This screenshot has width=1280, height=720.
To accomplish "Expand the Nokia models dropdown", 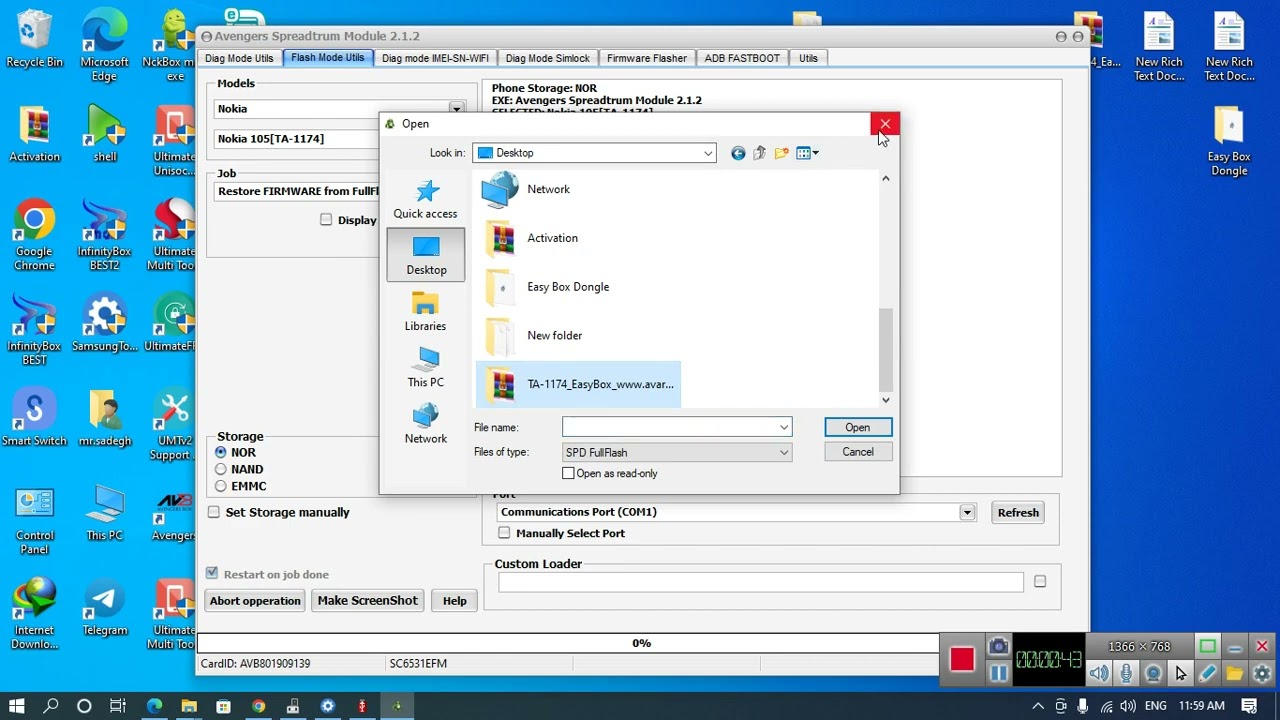I will 456,109.
